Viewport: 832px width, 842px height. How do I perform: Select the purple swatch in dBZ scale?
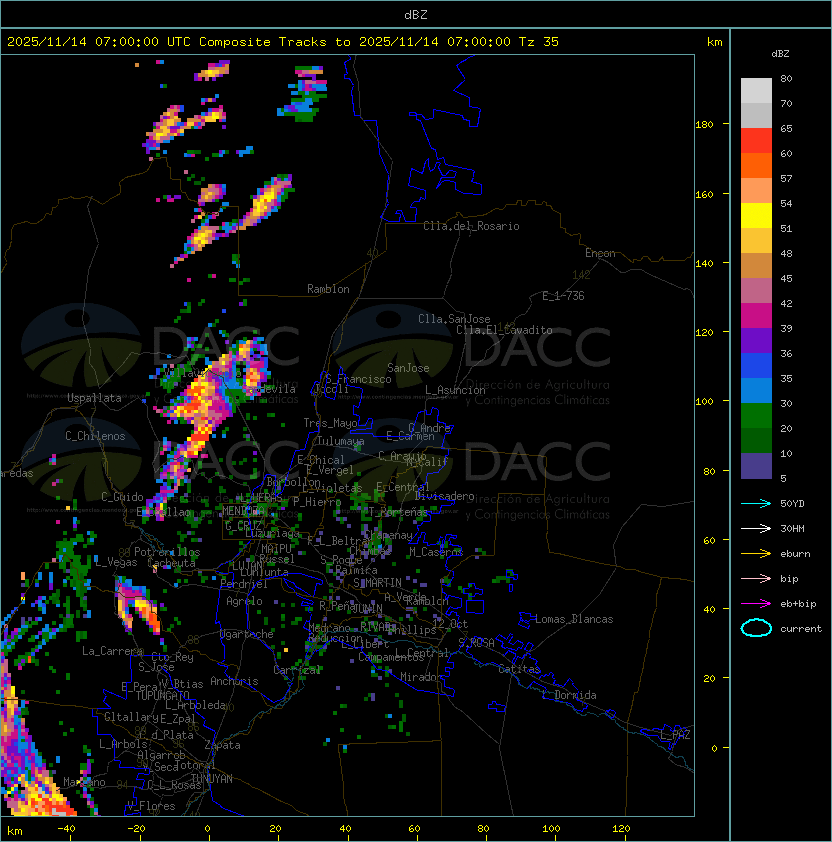[756, 340]
